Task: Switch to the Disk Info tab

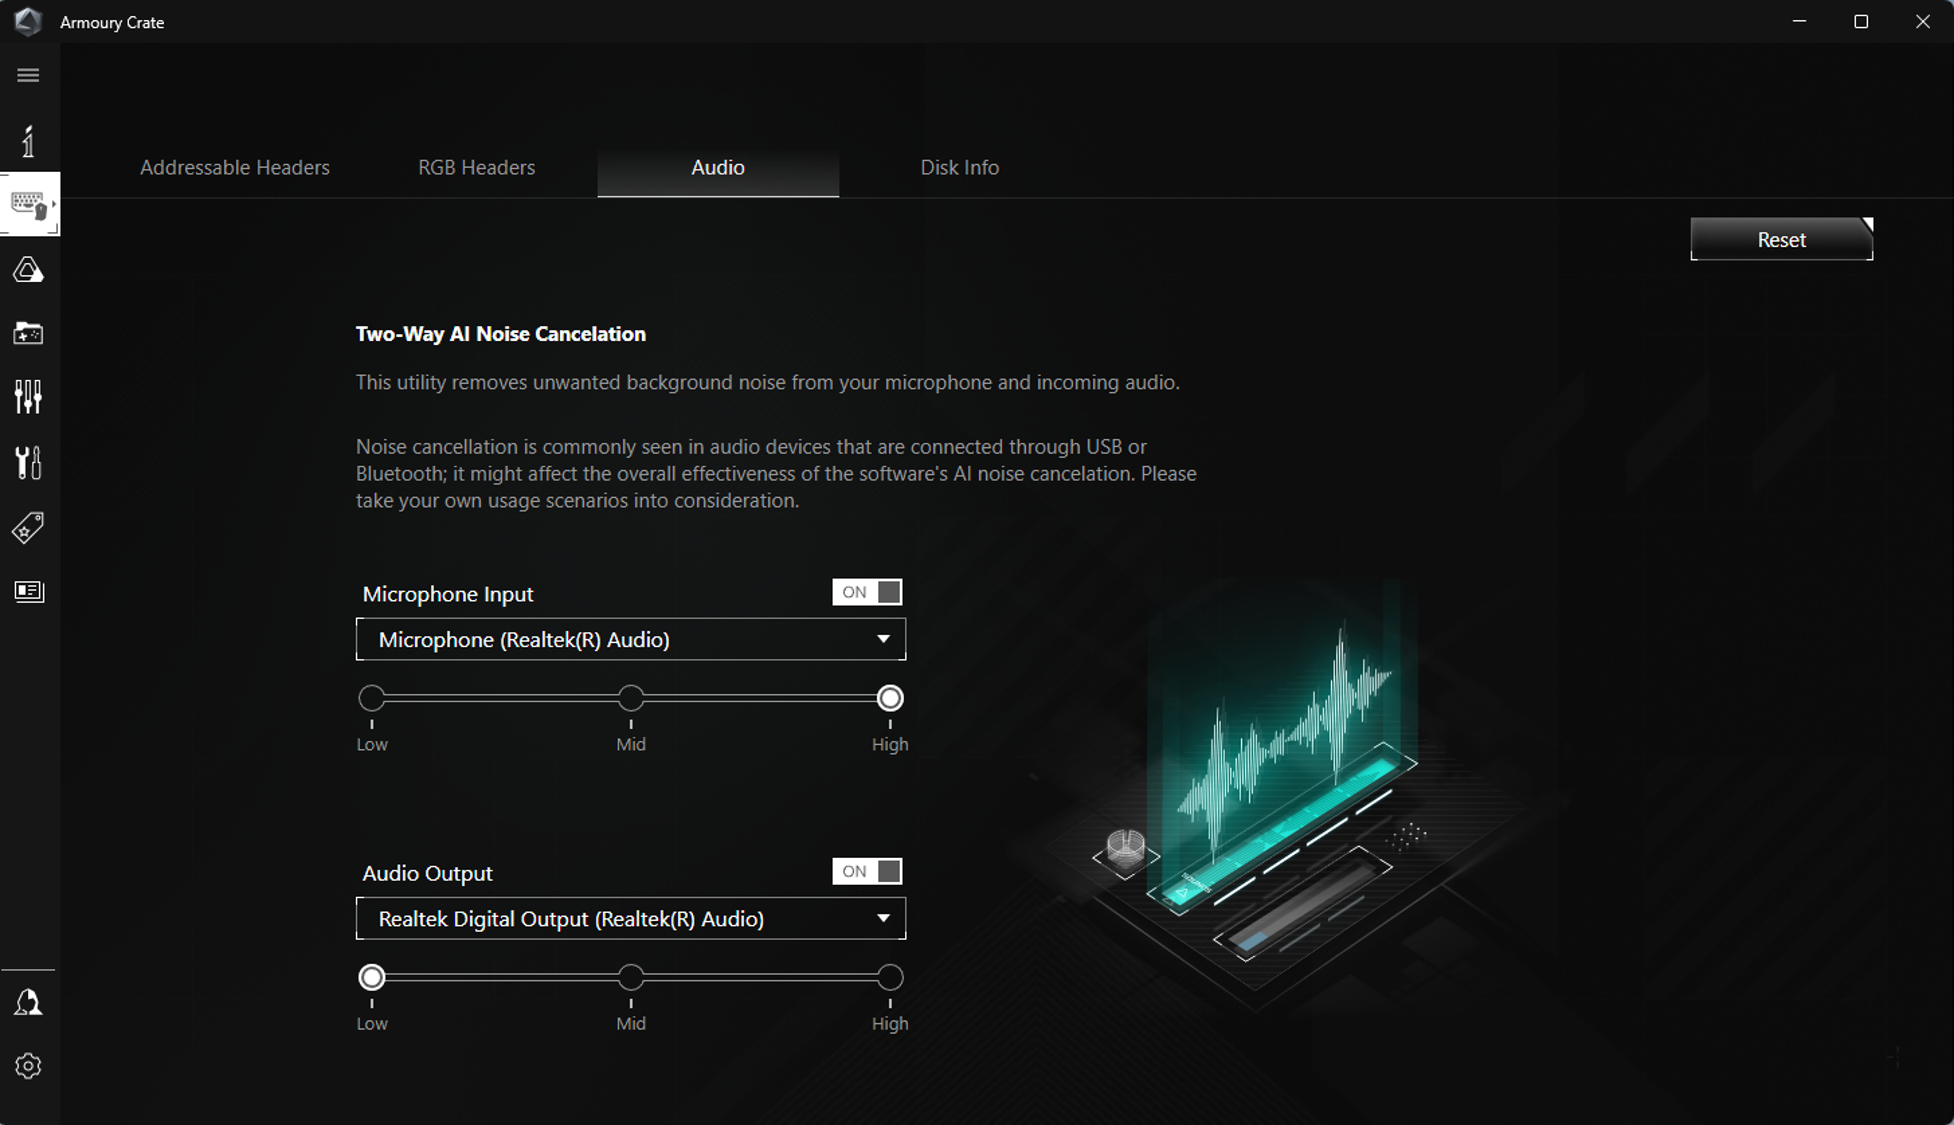Action: click(959, 168)
